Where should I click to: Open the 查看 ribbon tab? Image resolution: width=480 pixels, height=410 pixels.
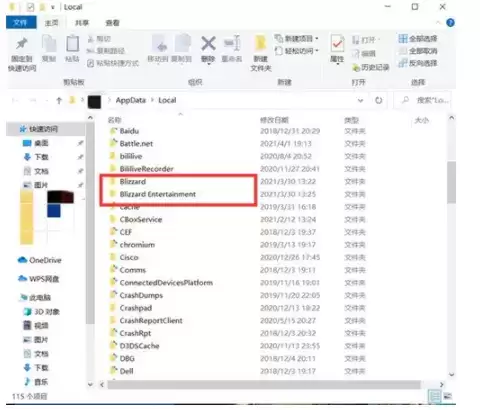tap(112, 23)
